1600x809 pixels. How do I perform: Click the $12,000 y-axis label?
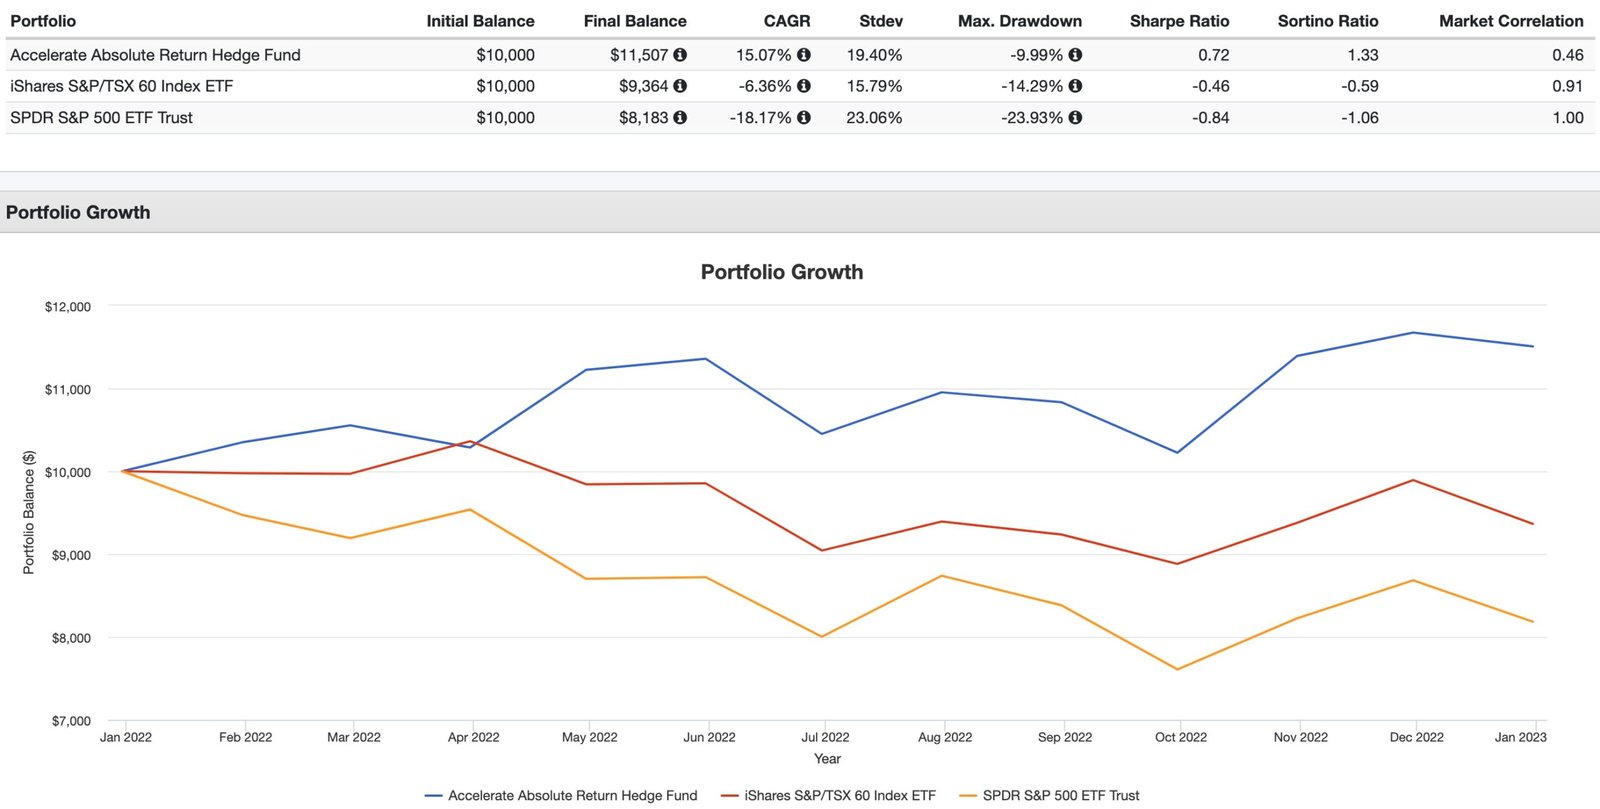click(67, 307)
